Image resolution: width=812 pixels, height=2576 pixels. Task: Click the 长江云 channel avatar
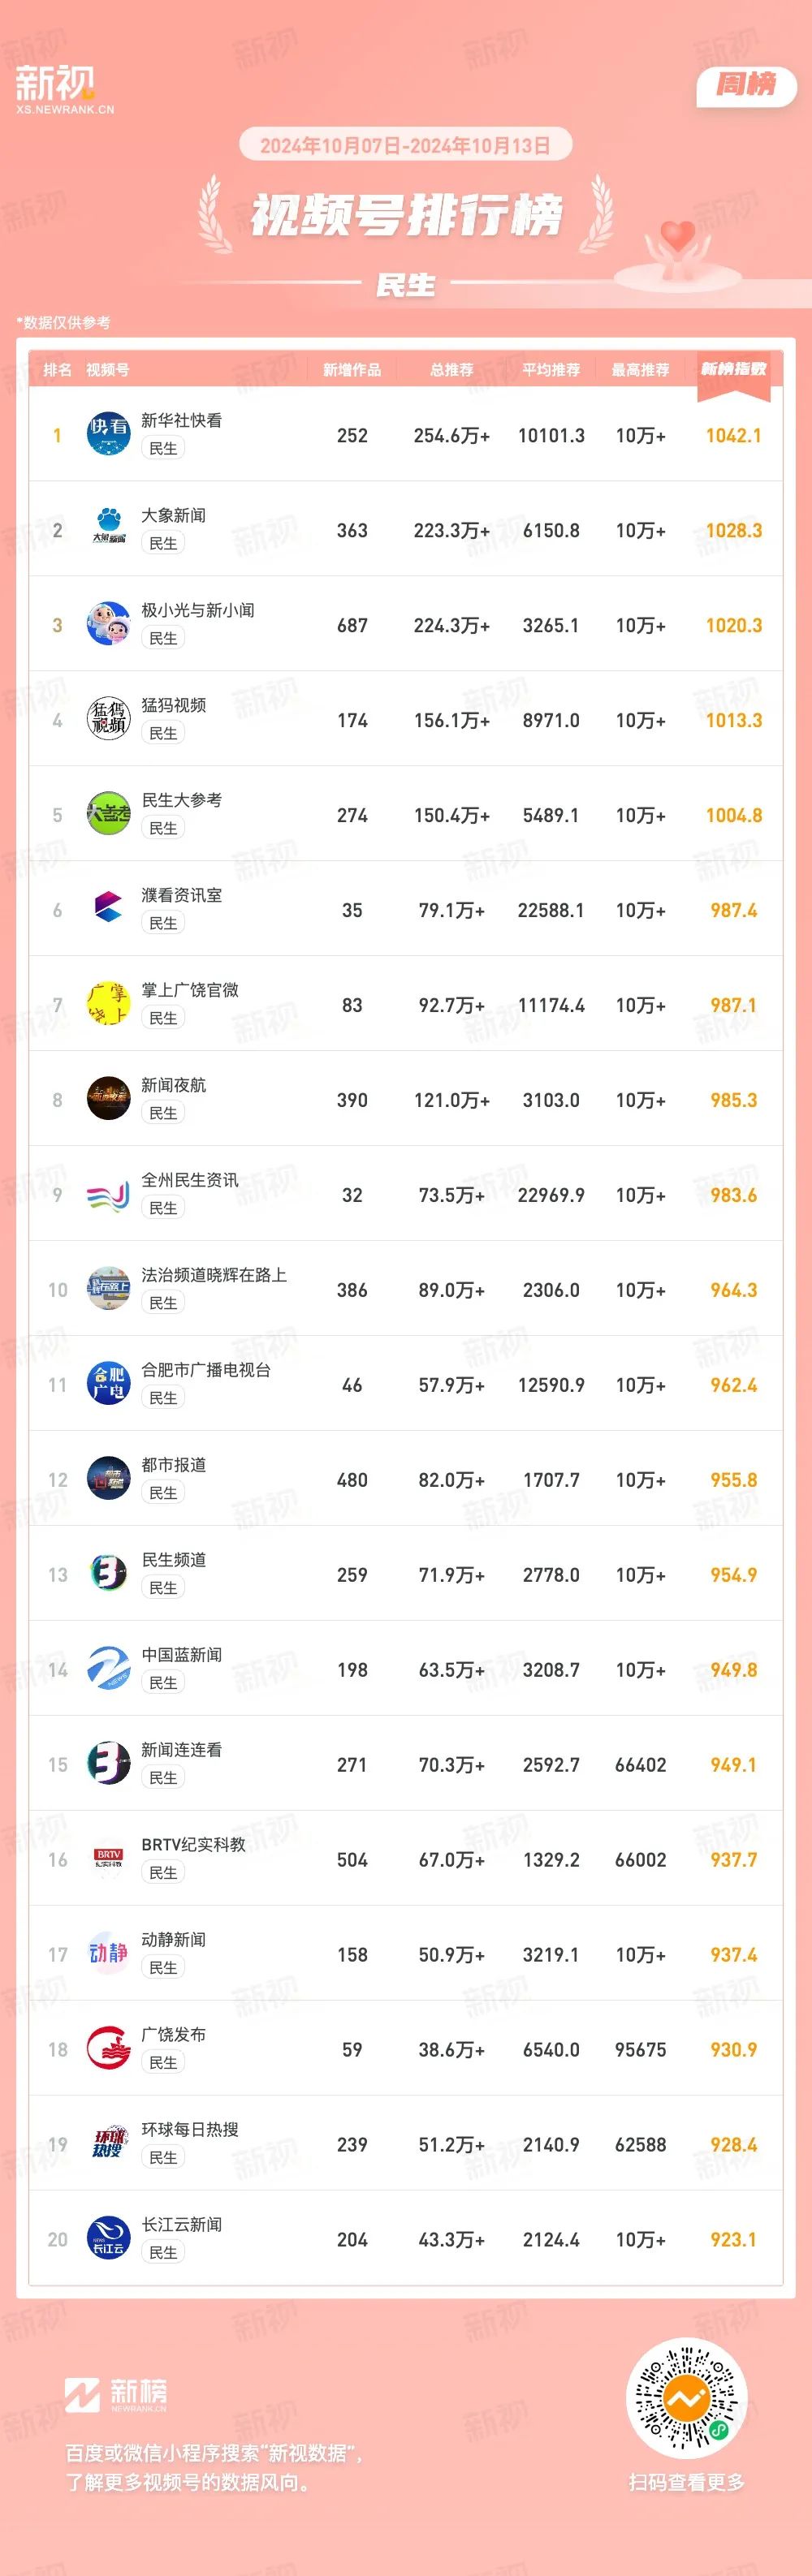[x=108, y=2239]
